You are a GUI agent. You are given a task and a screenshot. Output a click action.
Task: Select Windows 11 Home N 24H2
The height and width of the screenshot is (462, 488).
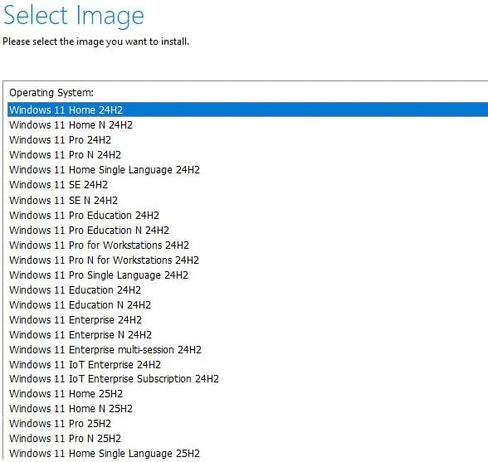tap(71, 125)
